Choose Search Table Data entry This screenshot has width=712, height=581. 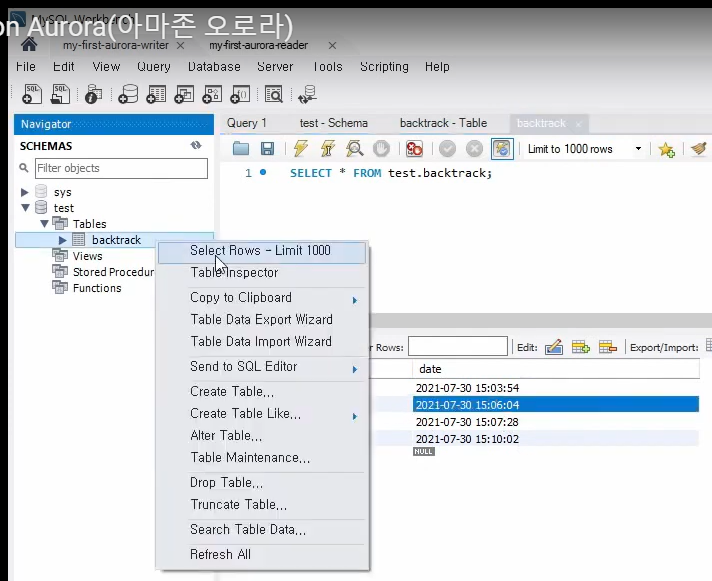pos(262,530)
